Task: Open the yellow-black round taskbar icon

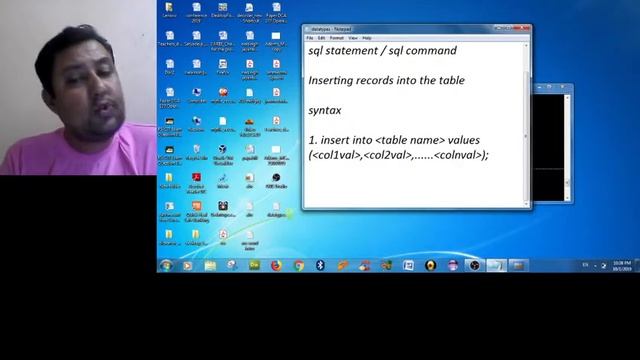Action: (x=430, y=266)
